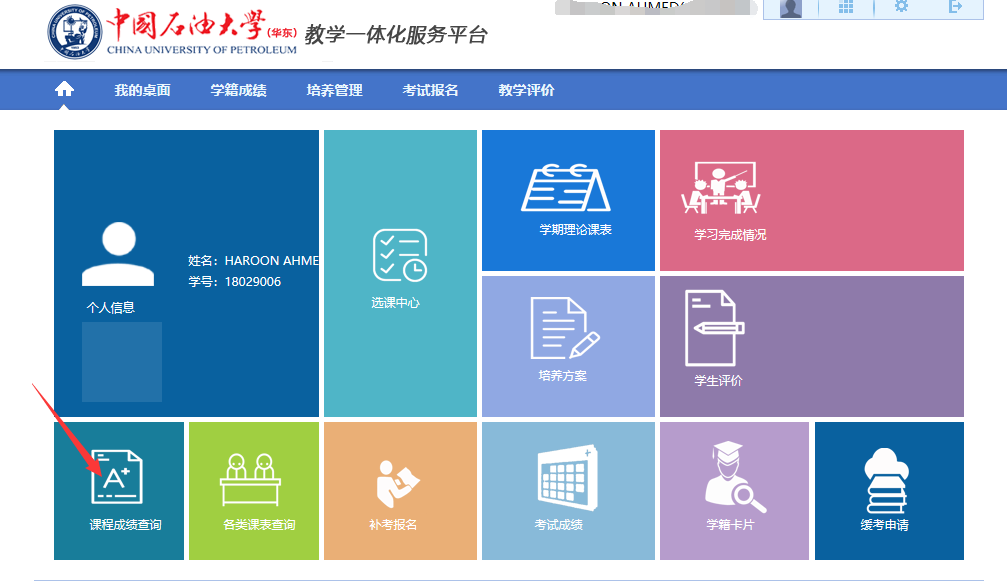Screen dimensions: 1007x584
Task: Click the 个人信息 profile avatar
Action: coord(119,255)
